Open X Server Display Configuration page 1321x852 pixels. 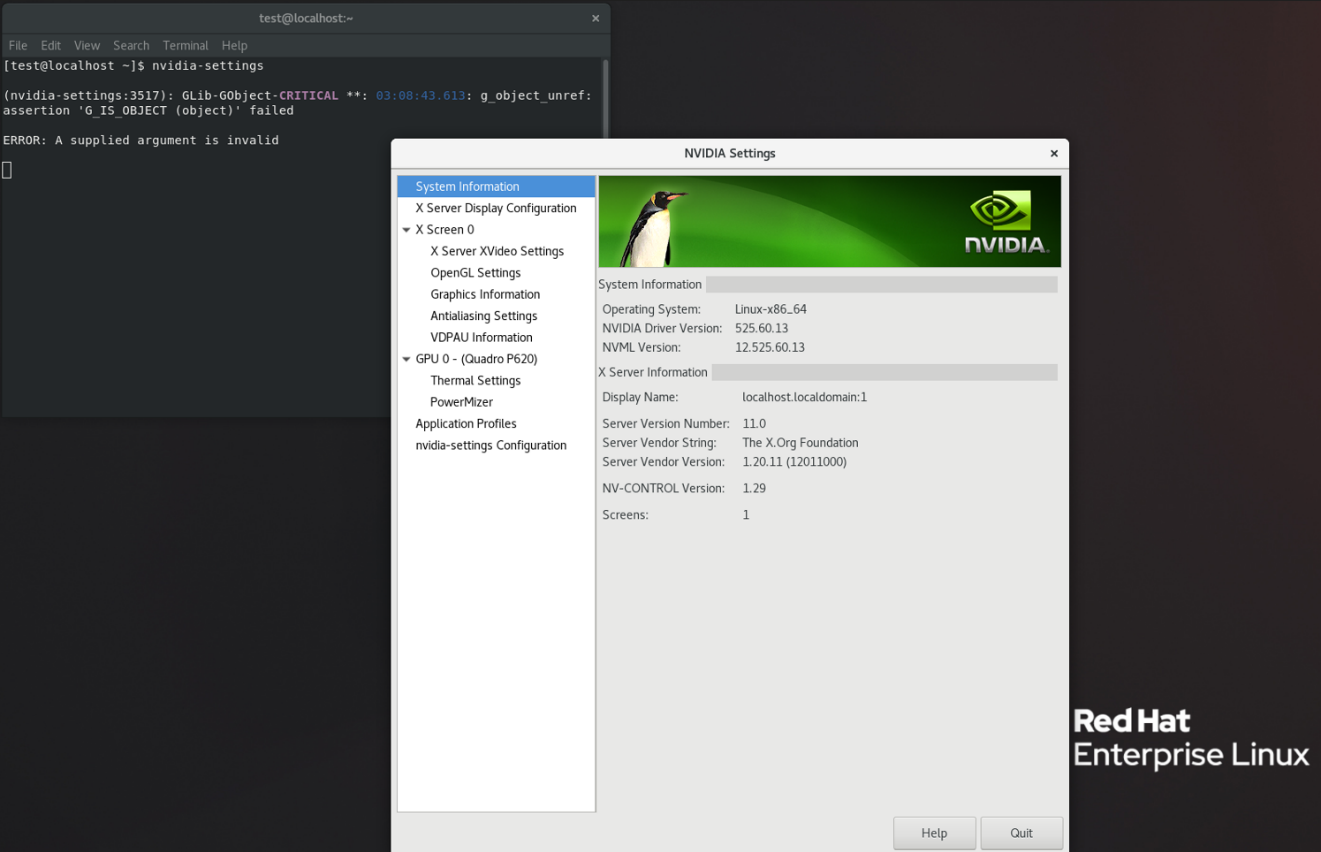pyautogui.click(x=496, y=208)
